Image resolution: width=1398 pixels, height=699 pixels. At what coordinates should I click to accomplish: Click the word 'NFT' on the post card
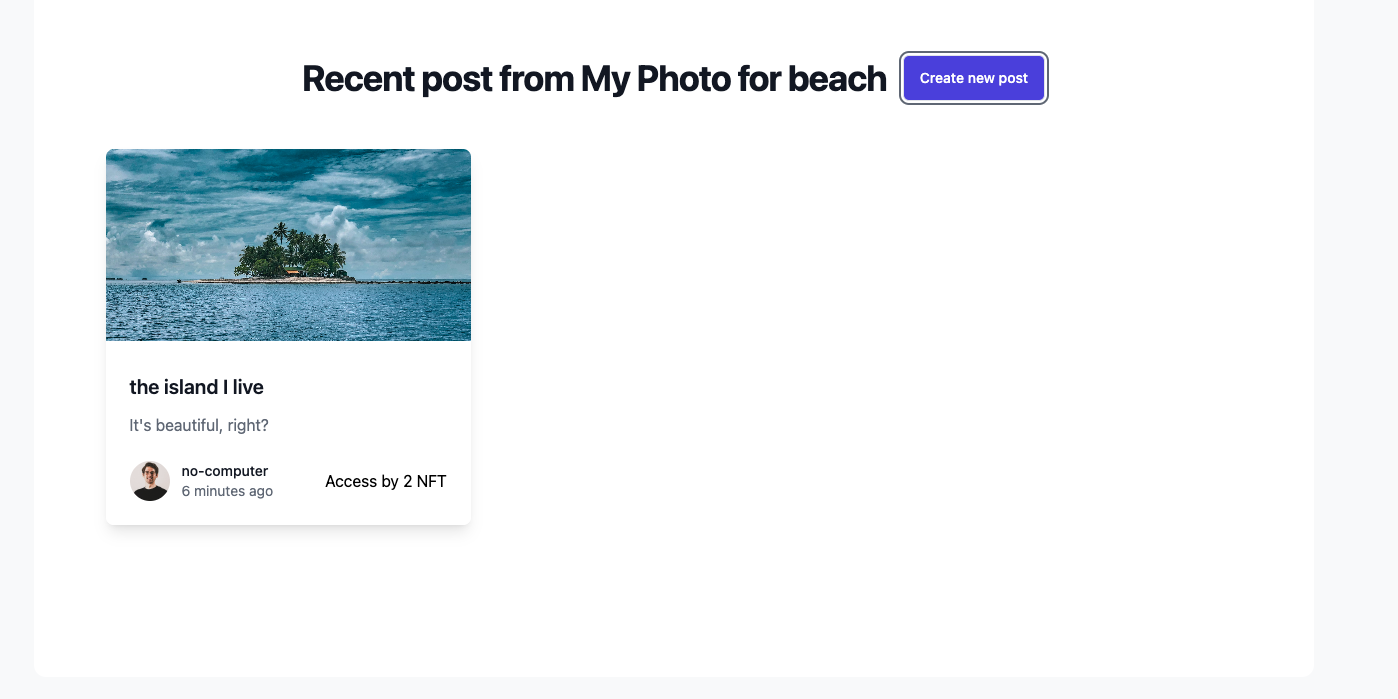coord(431,481)
